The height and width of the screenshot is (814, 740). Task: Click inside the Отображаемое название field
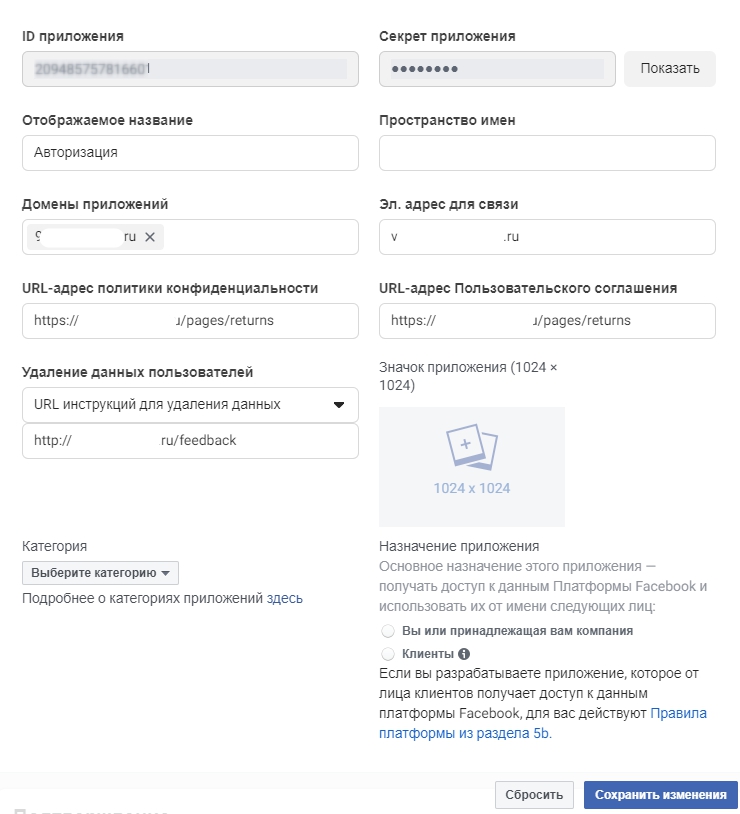190,152
